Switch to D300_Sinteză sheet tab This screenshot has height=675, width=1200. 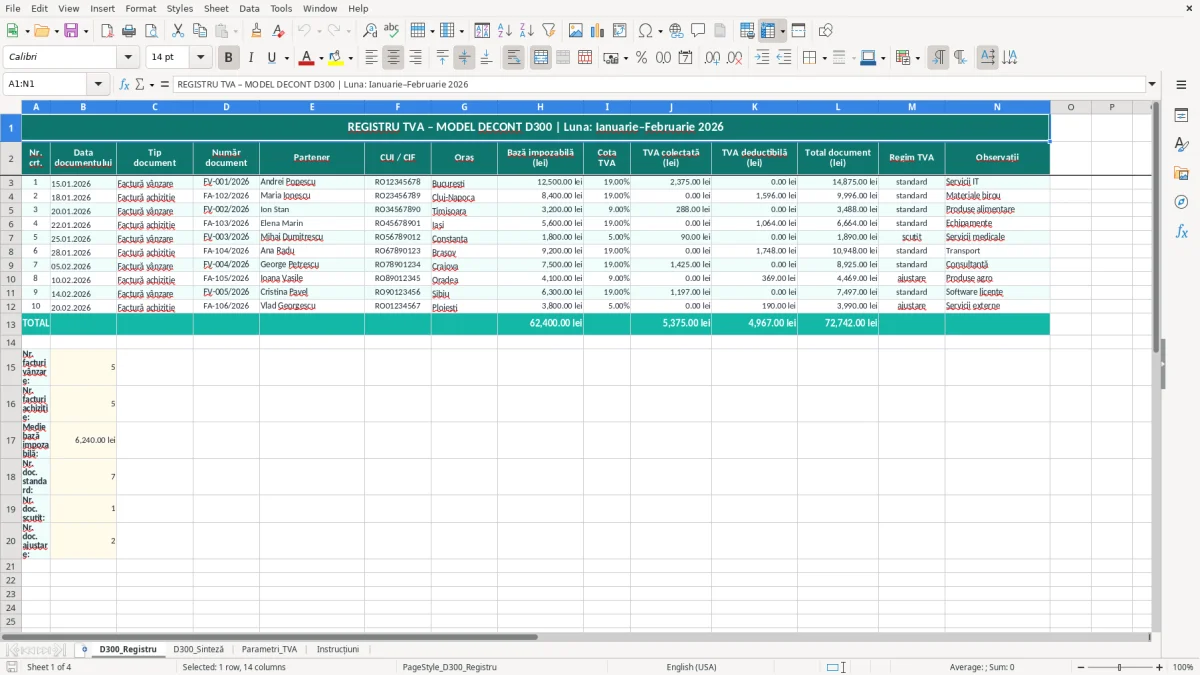pos(198,649)
